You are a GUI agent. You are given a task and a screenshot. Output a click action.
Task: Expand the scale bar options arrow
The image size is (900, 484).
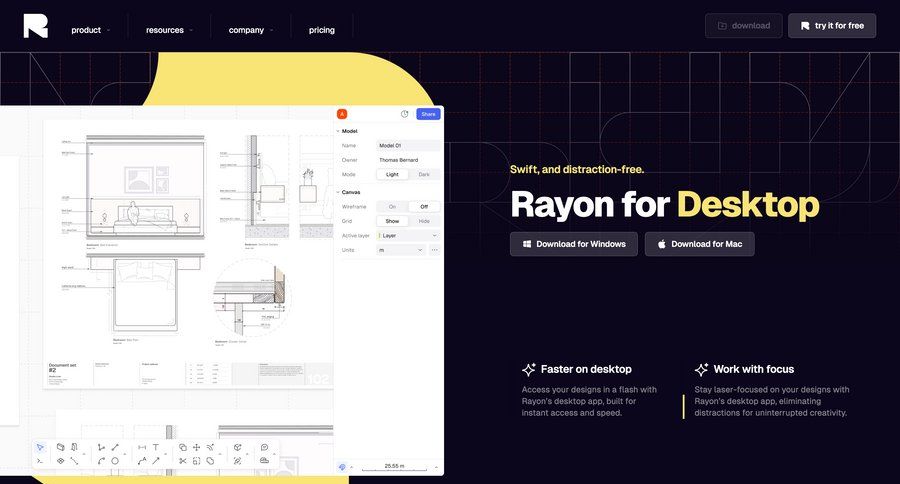(x=436, y=467)
